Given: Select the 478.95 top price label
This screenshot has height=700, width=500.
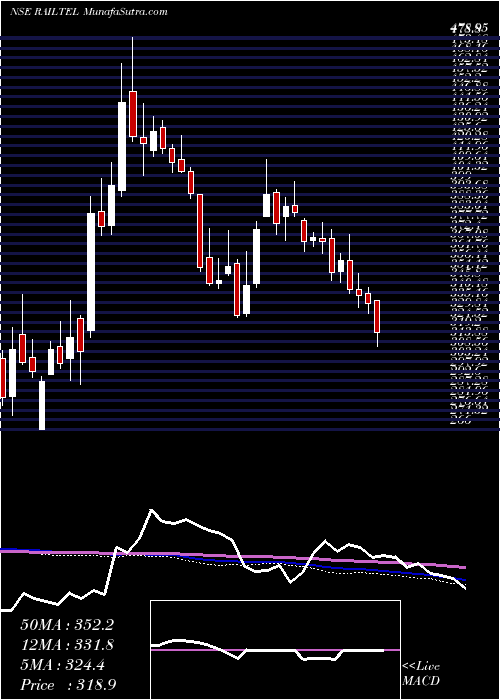Looking at the screenshot, I should tap(468, 28).
